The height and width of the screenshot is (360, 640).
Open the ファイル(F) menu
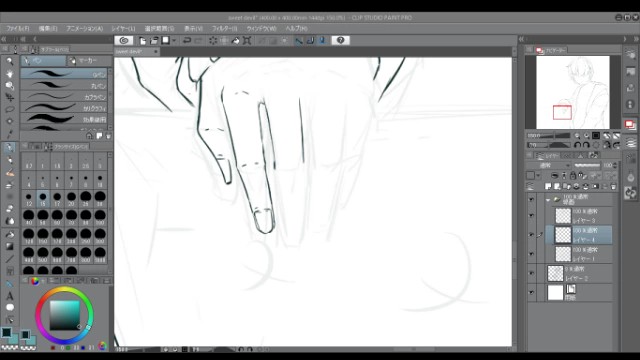pyautogui.click(x=18, y=29)
